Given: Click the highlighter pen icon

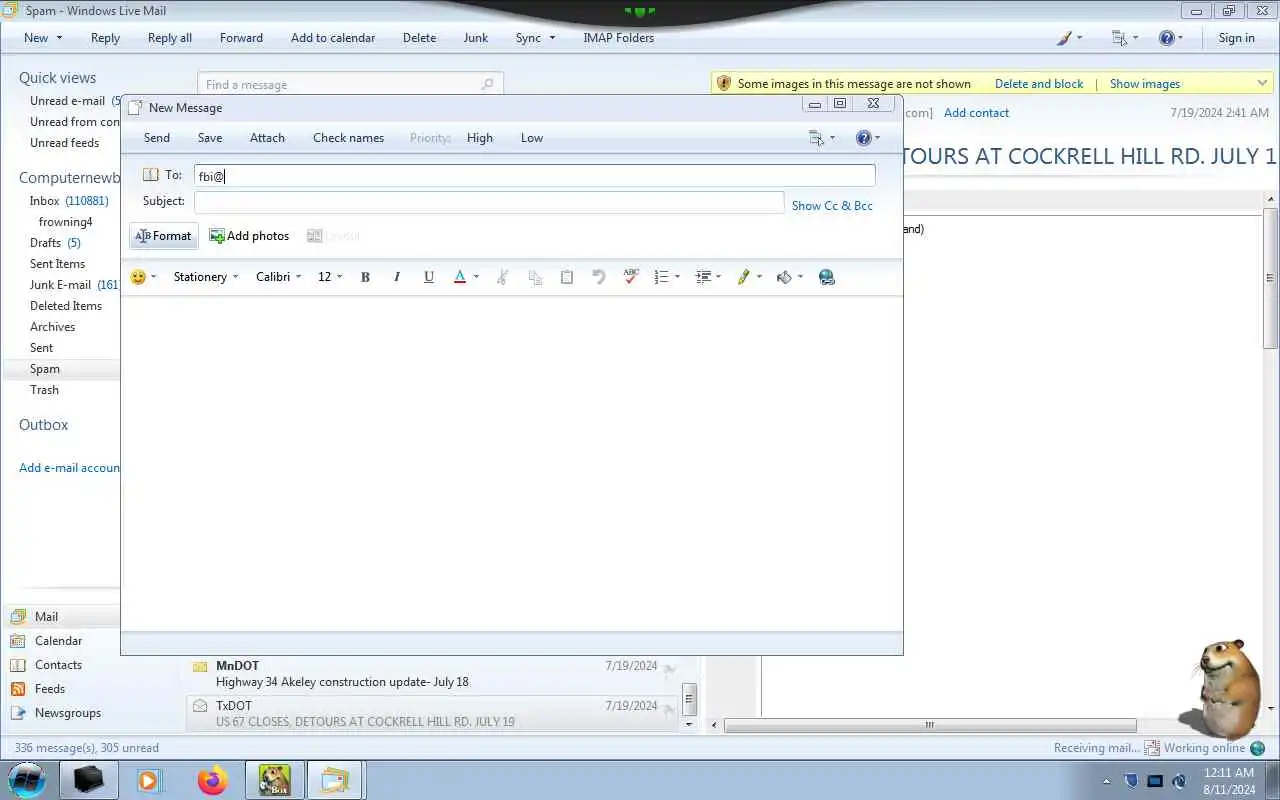Looking at the screenshot, I should click(x=744, y=277).
